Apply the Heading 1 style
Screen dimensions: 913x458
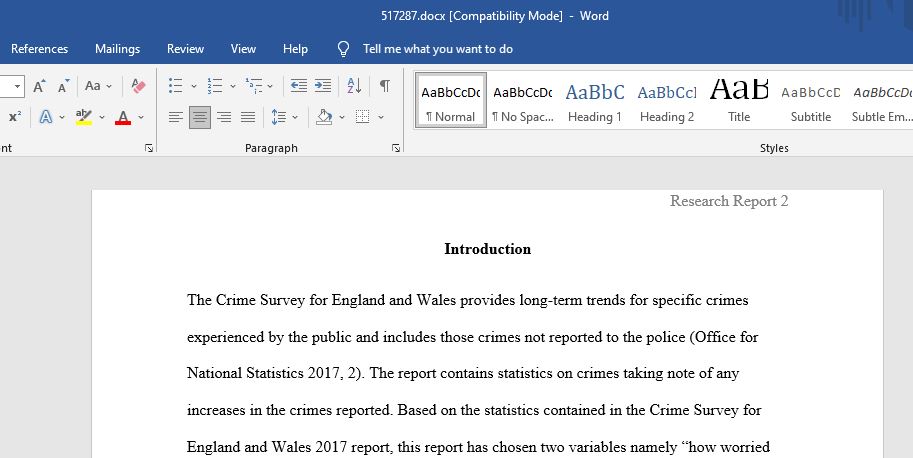(594, 100)
